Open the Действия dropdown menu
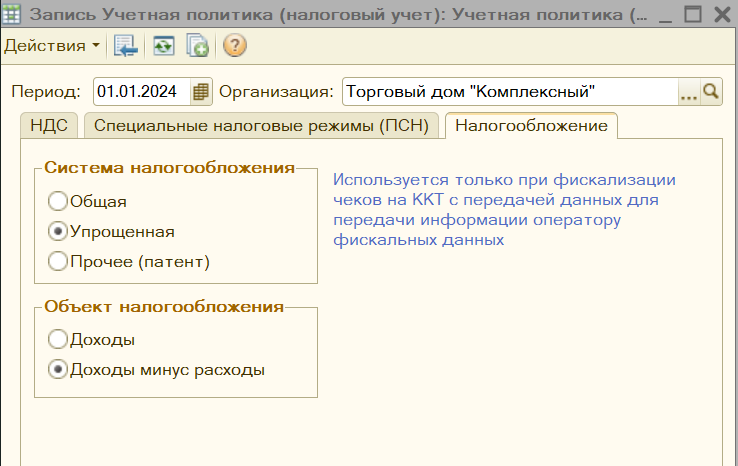Viewport: 738px width, 466px height. [x=52, y=46]
